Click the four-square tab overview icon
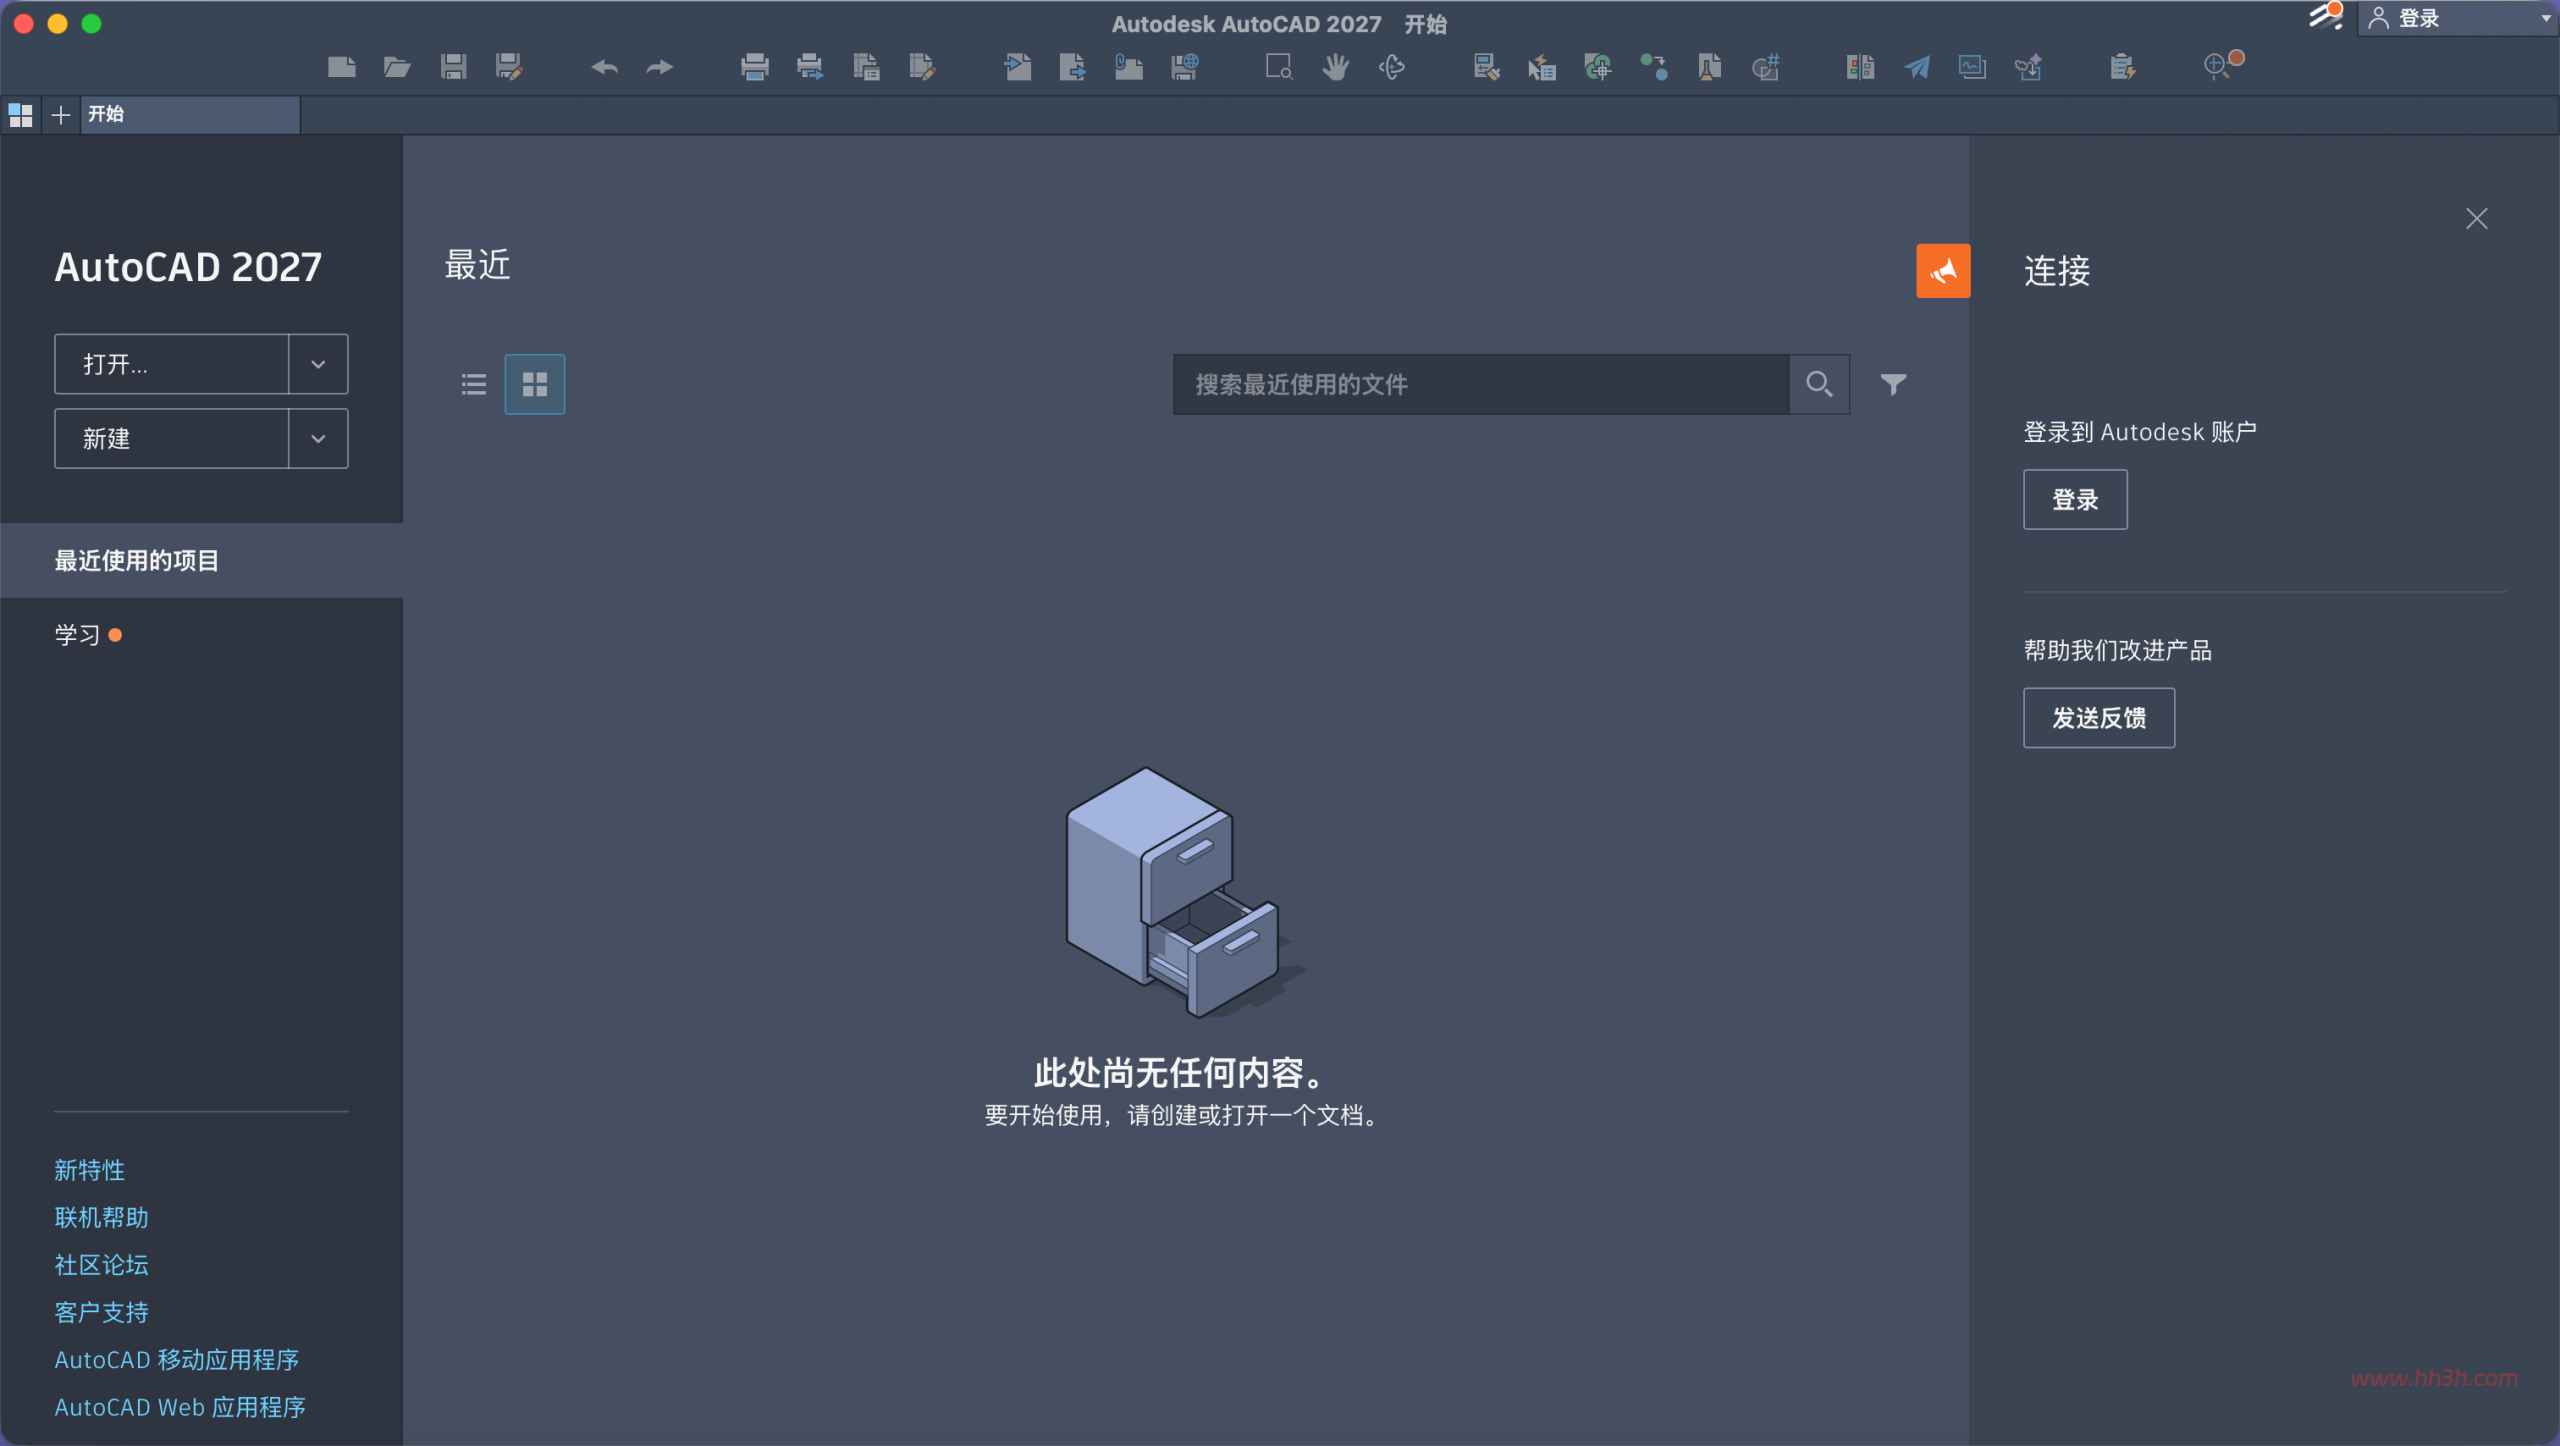 (x=20, y=115)
